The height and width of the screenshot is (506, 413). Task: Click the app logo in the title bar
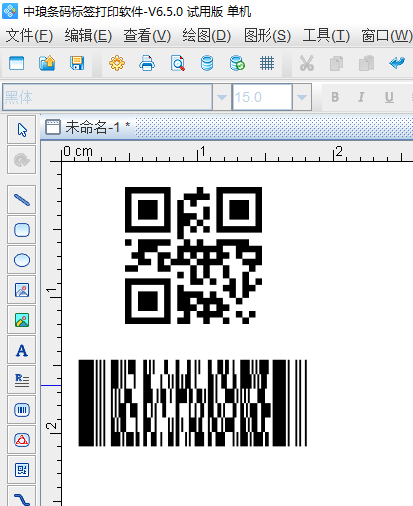point(10,11)
